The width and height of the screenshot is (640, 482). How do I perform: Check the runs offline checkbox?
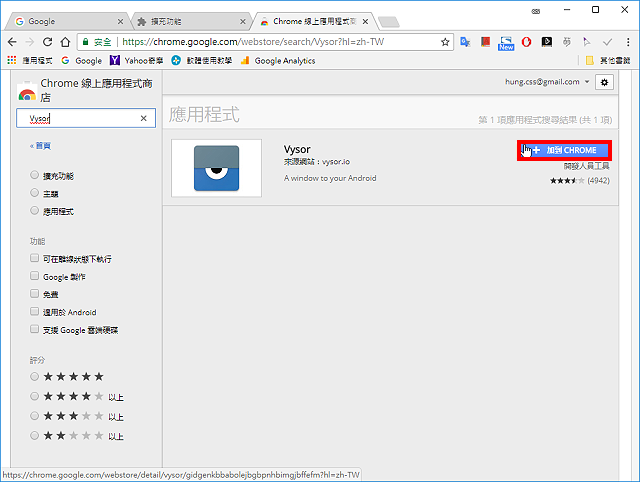pos(34,258)
